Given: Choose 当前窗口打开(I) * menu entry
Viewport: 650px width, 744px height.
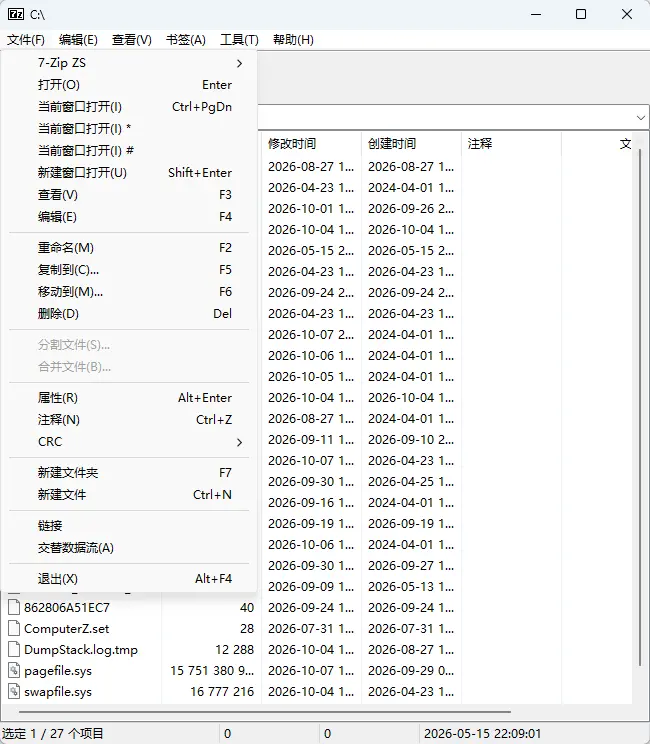Looking at the screenshot, I should click(x=129, y=129).
